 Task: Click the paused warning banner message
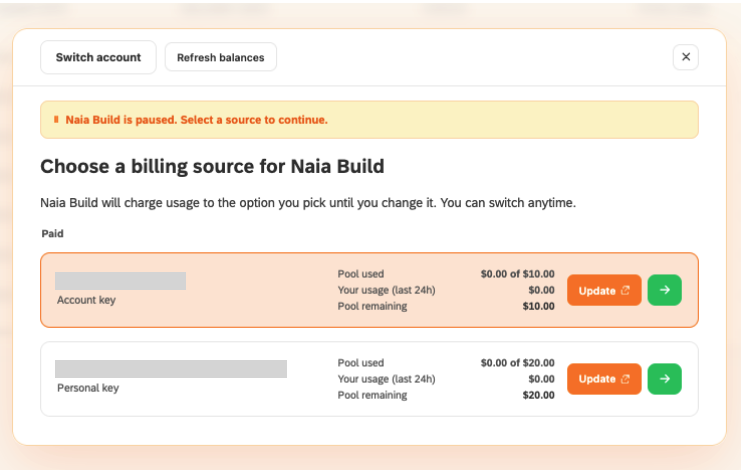(197, 120)
